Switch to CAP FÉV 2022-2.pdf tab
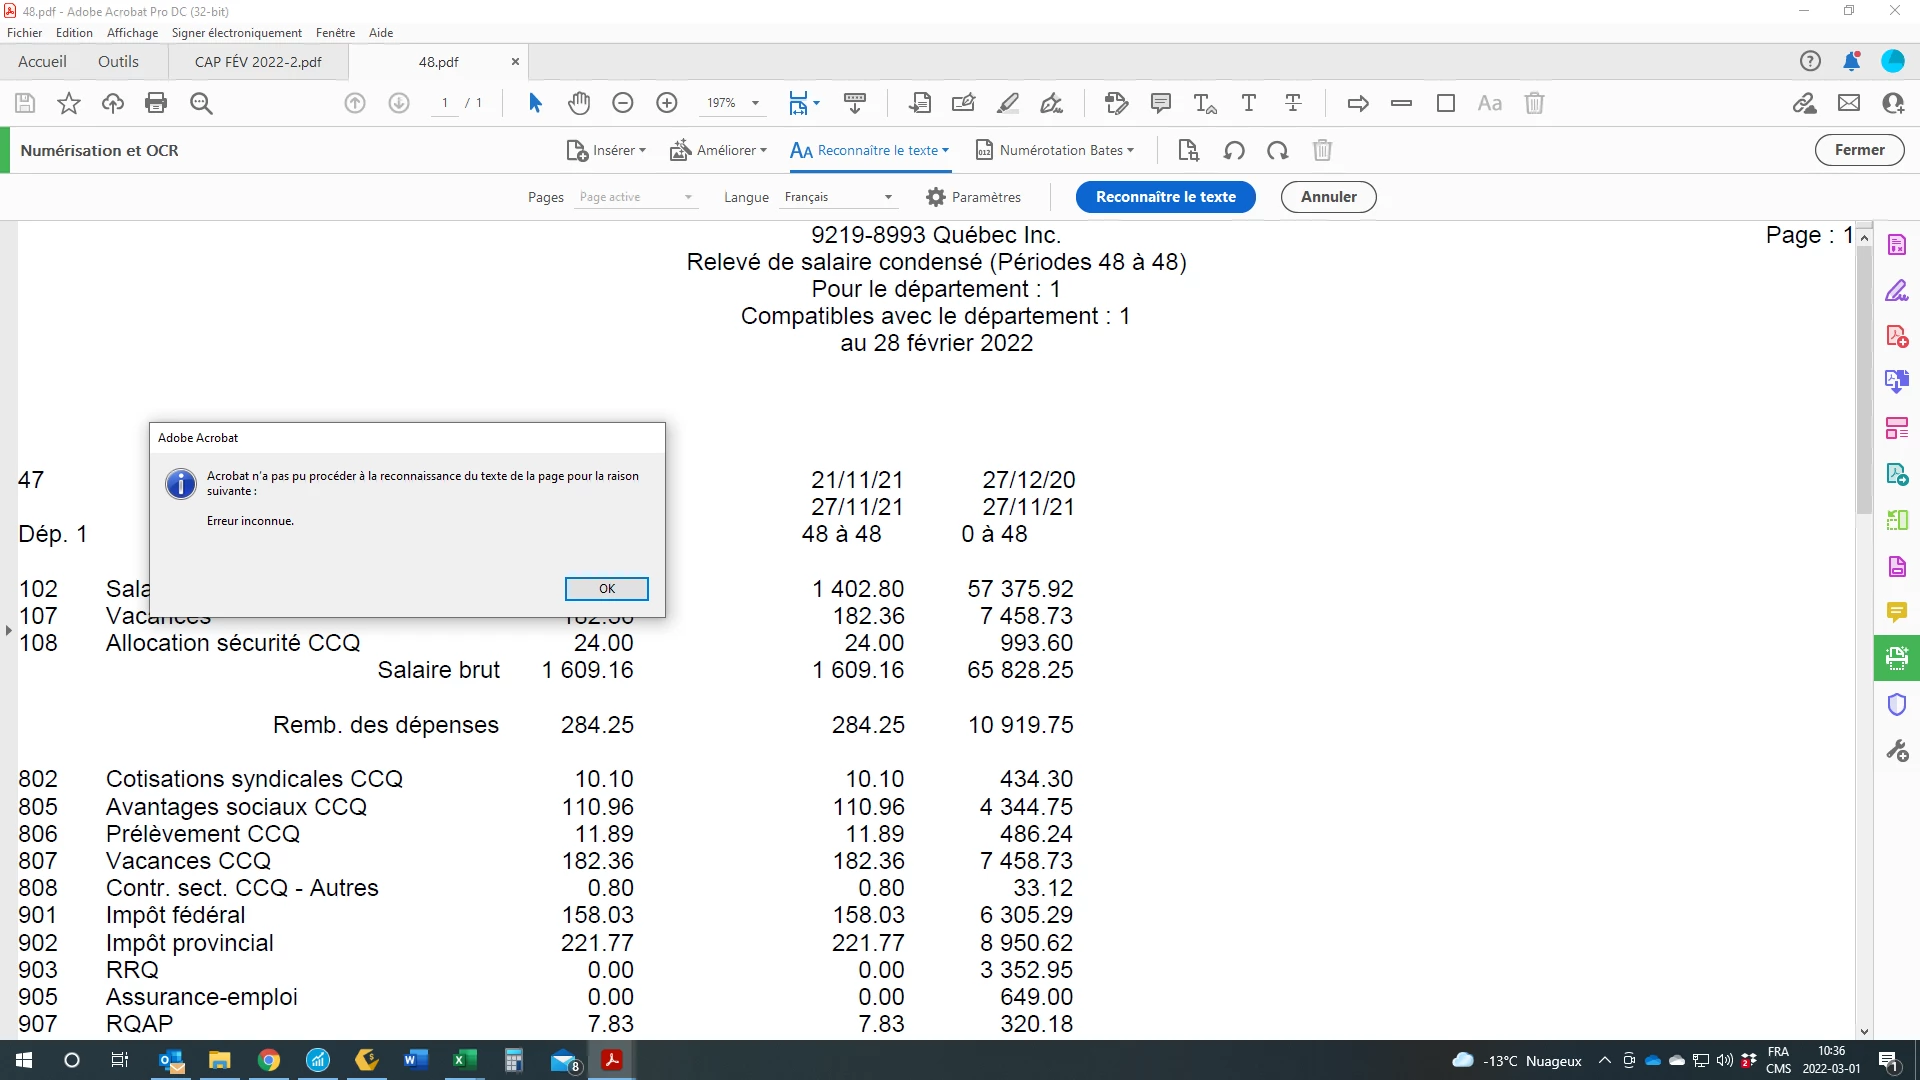The image size is (1920, 1080). 258,62
